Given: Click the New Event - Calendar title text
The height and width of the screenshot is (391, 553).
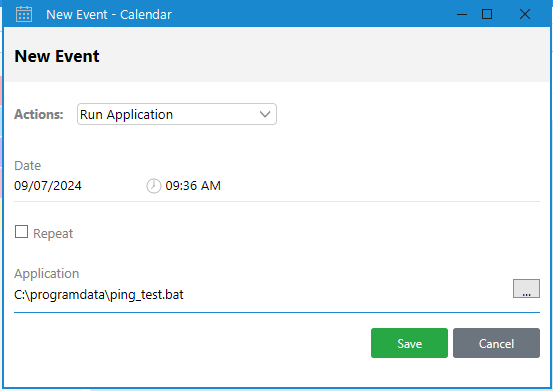Looking at the screenshot, I should pyautogui.click(x=109, y=15).
